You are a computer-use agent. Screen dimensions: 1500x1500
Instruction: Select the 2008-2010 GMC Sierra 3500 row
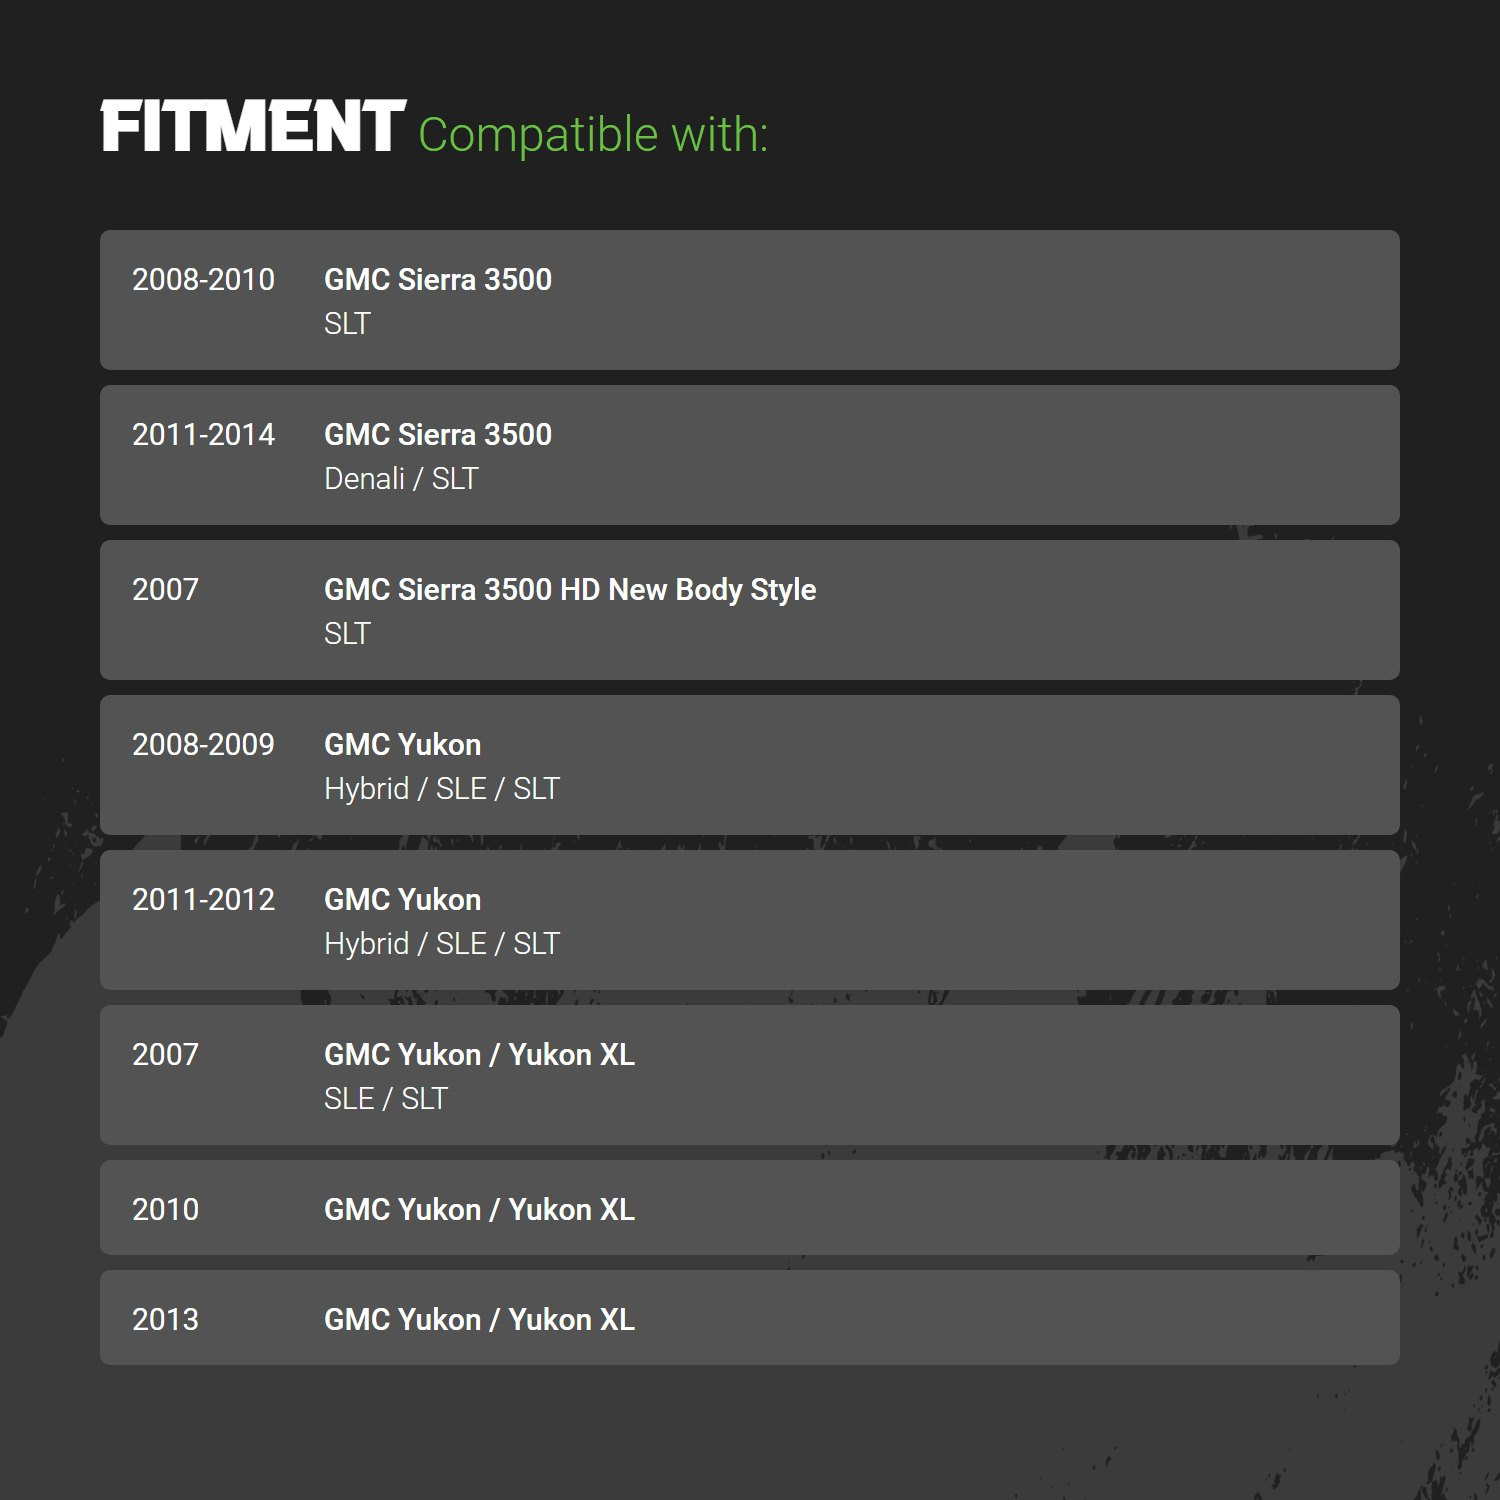[750, 300]
